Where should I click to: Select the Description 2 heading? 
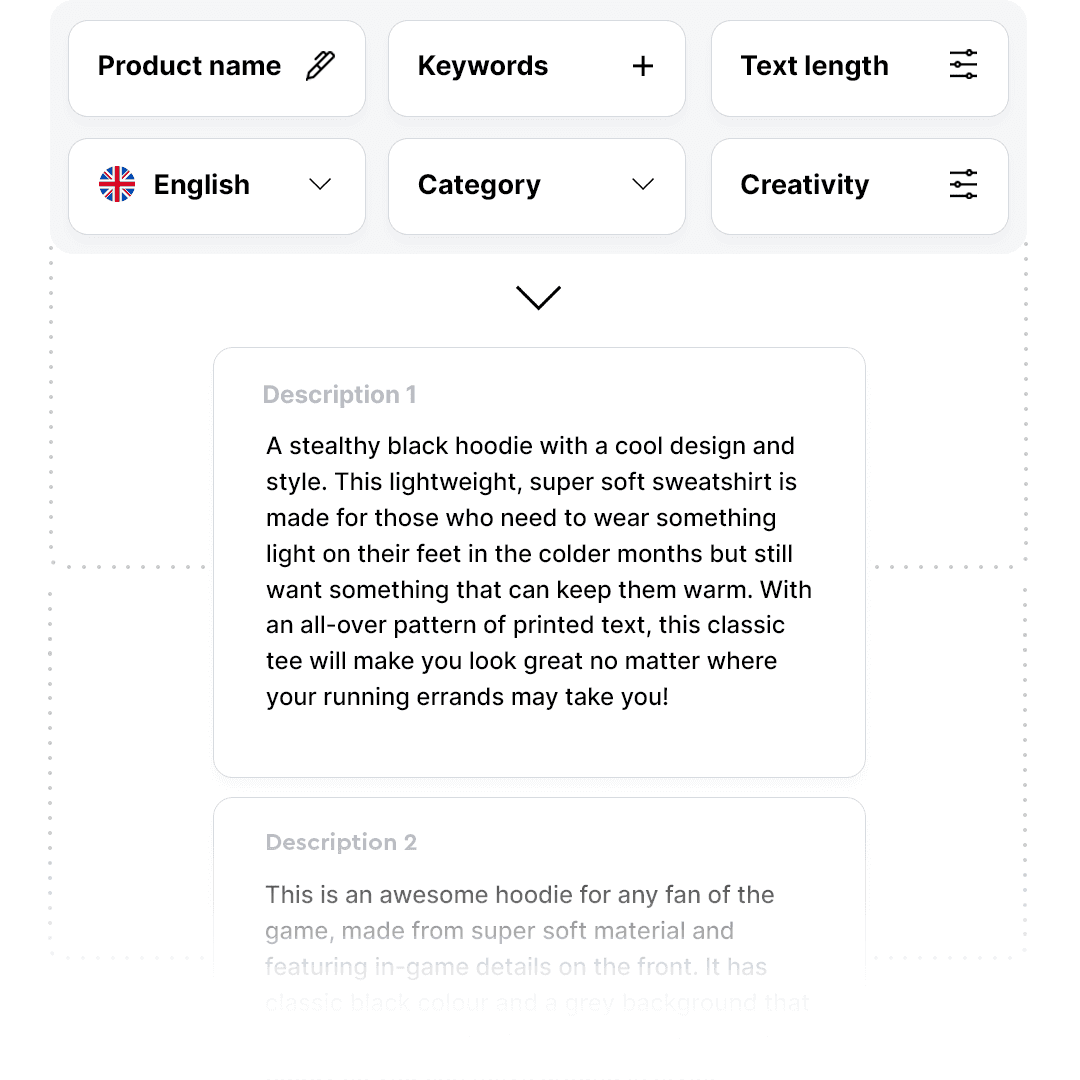tap(341, 842)
